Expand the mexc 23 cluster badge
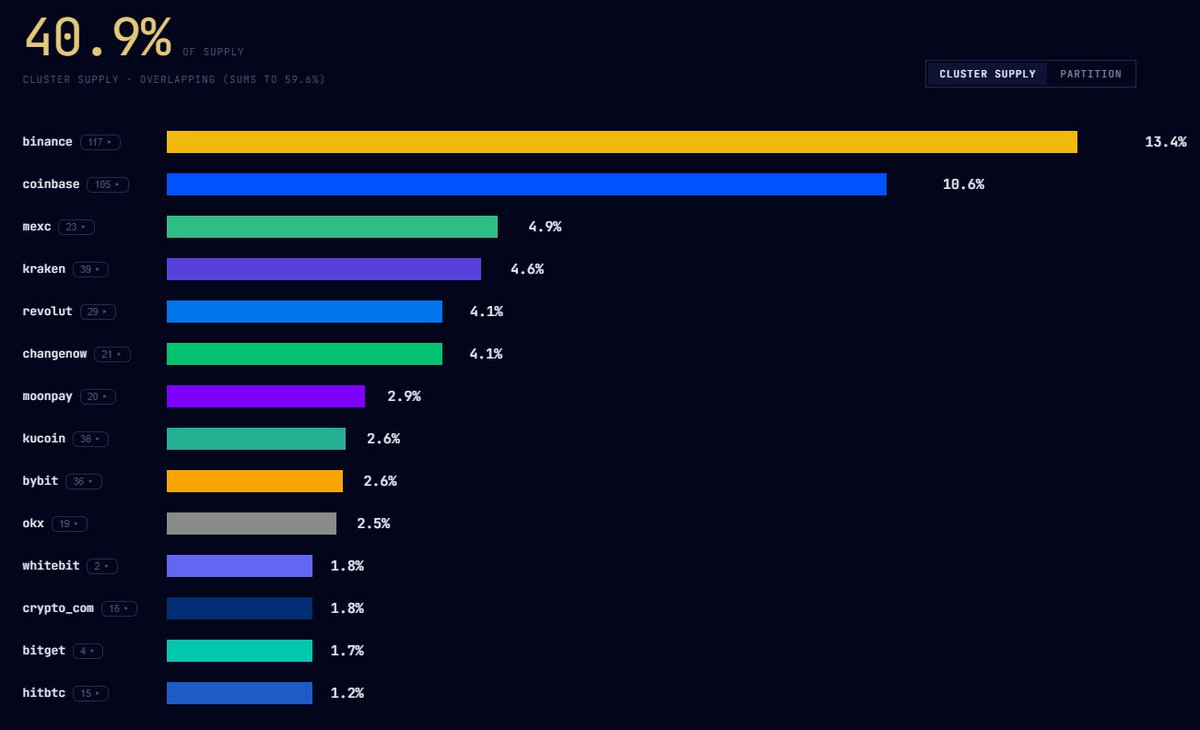The height and width of the screenshot is (730, 1200). [x=76, y=227]
